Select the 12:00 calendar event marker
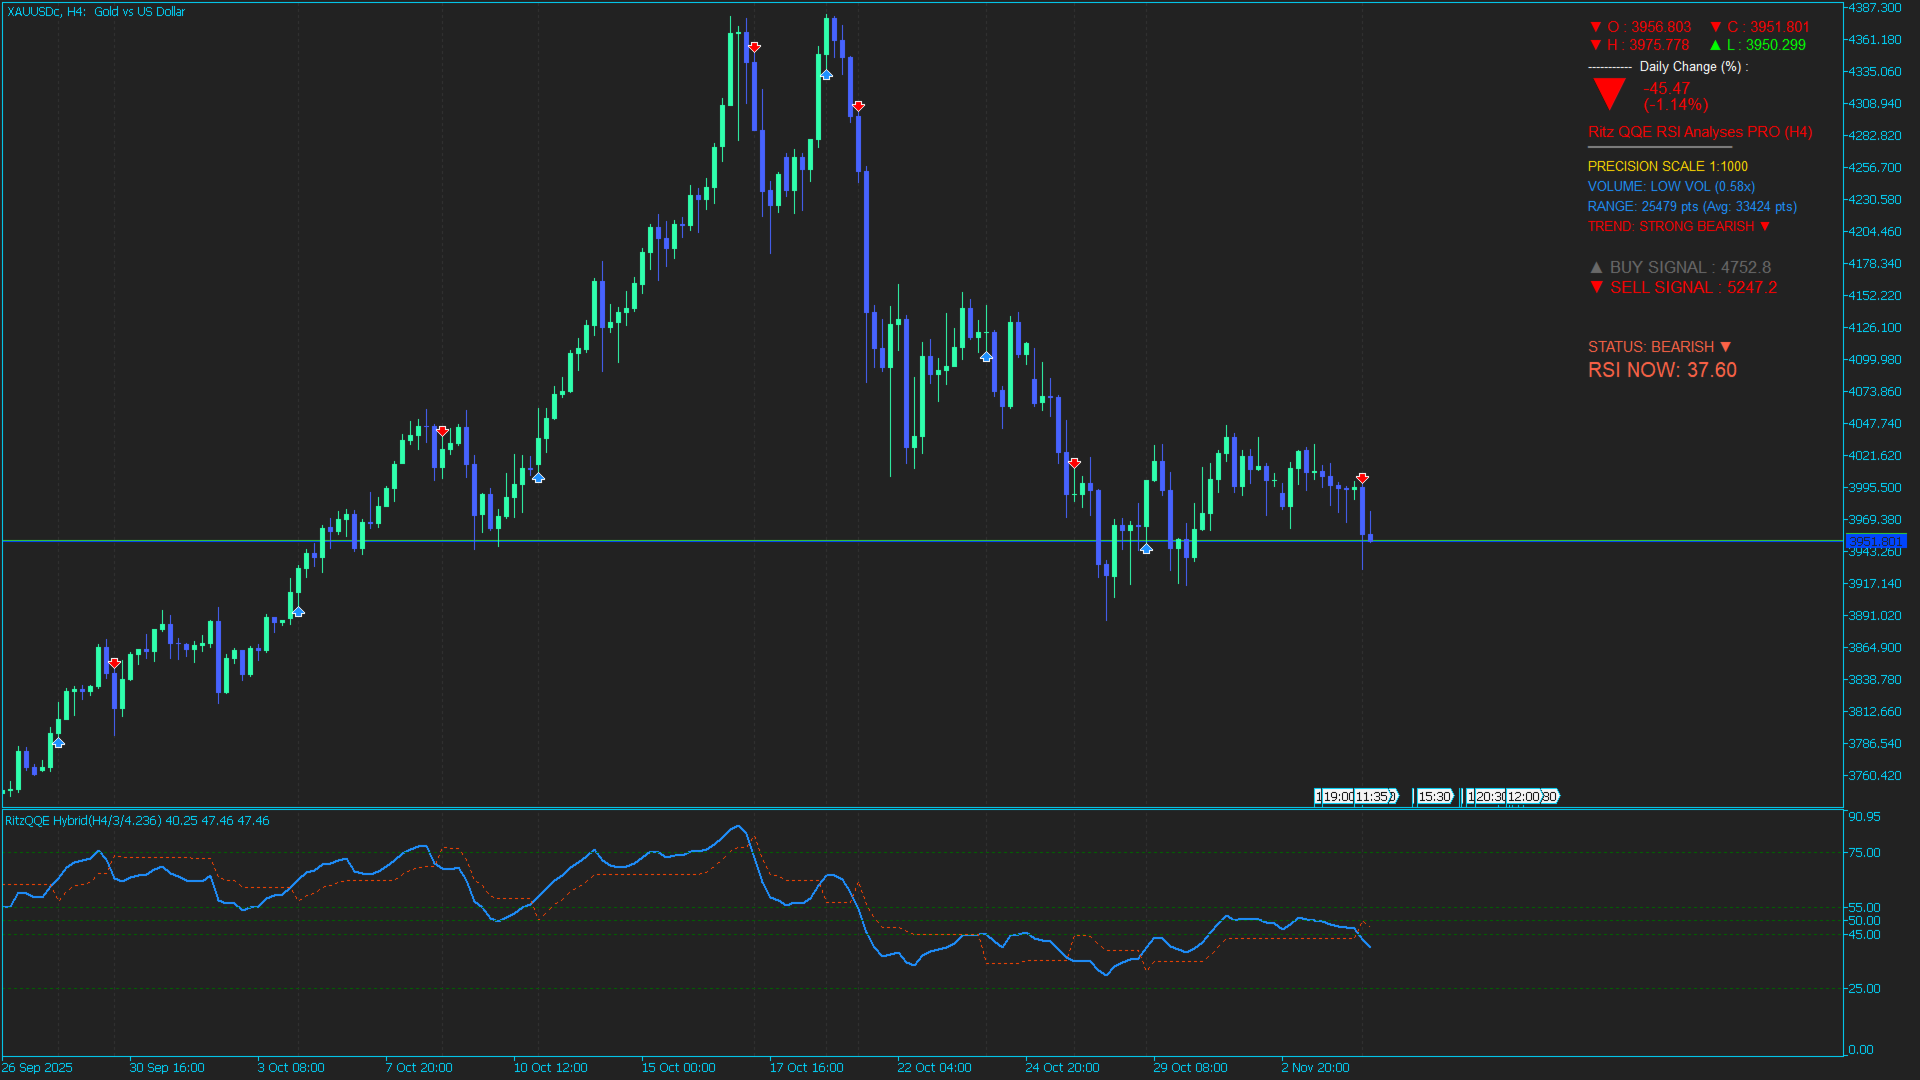This screenshot has width=1920, height=1080. 1524,797
